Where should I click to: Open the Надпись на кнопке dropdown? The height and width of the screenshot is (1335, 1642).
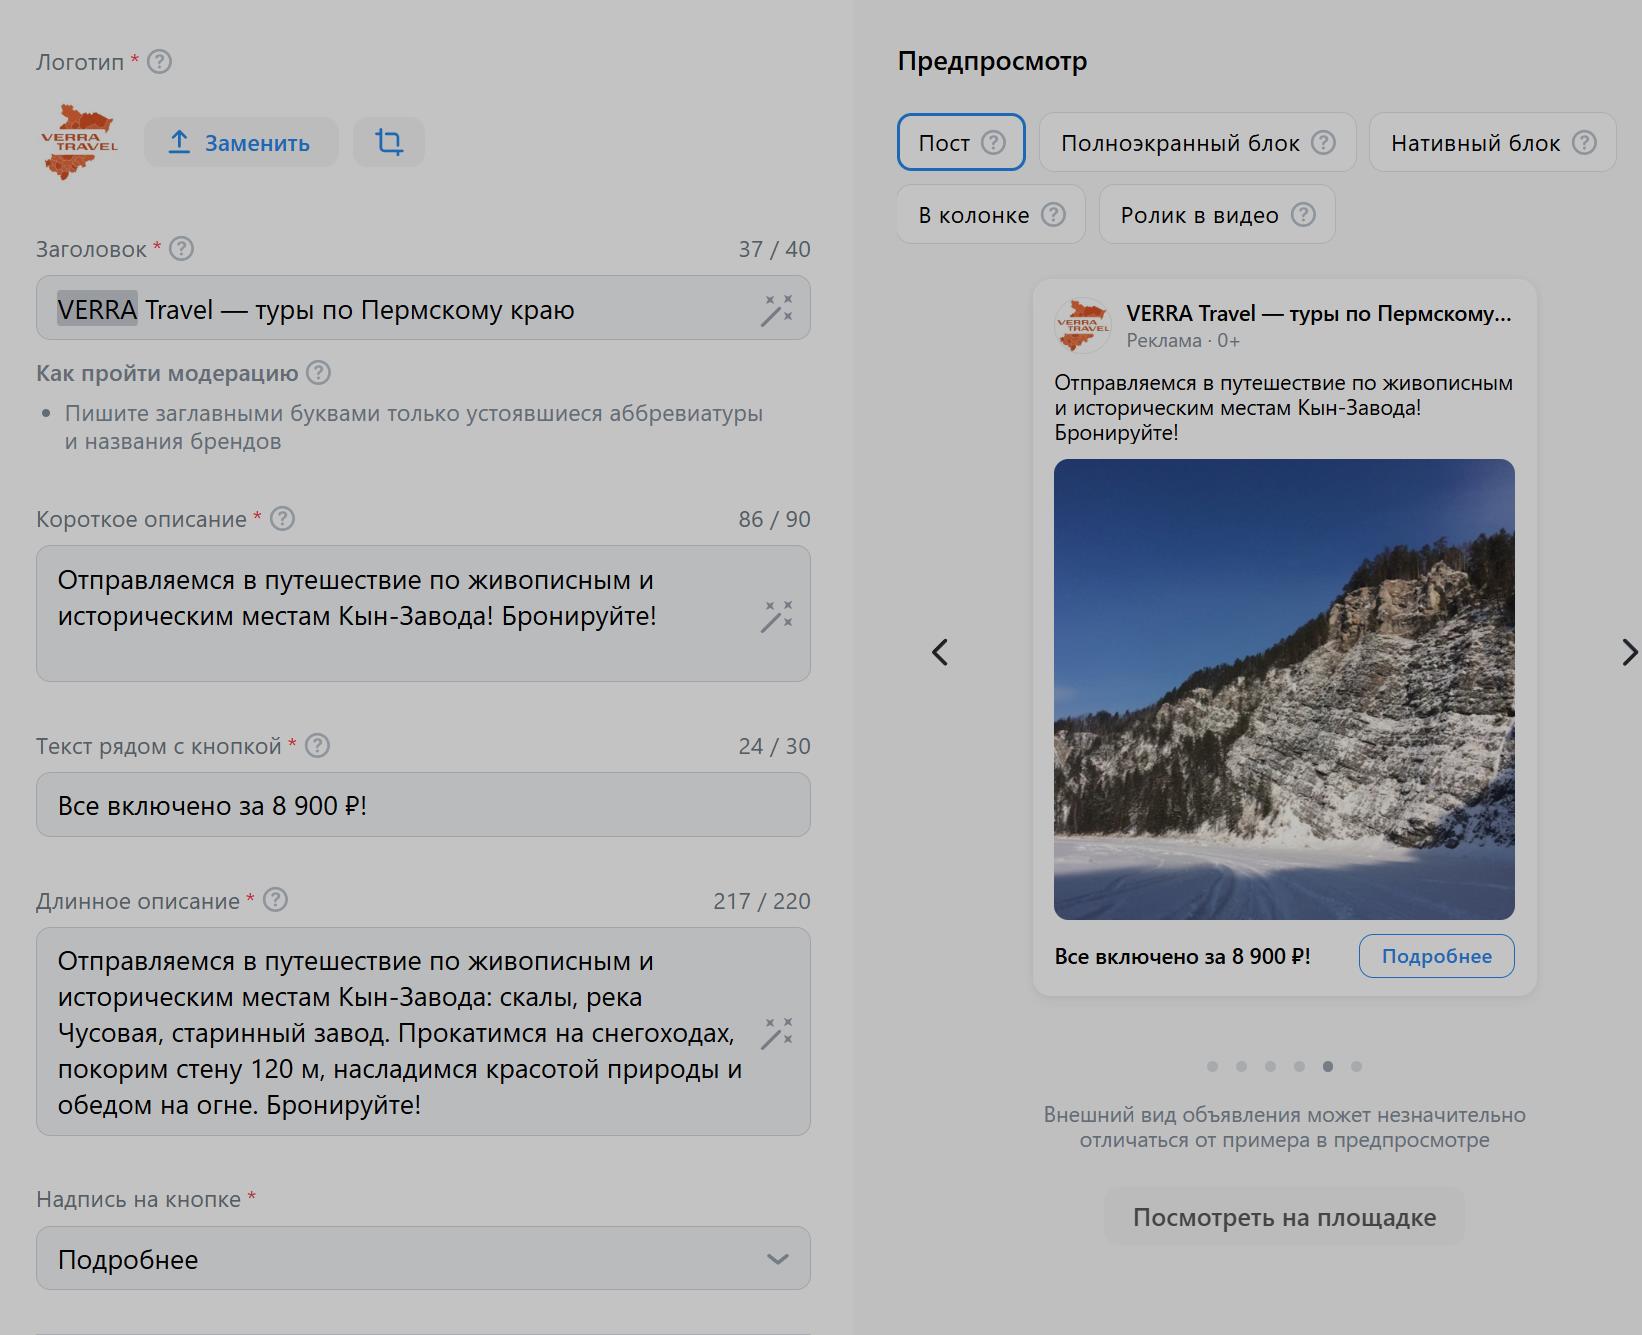click(423, 1258)
